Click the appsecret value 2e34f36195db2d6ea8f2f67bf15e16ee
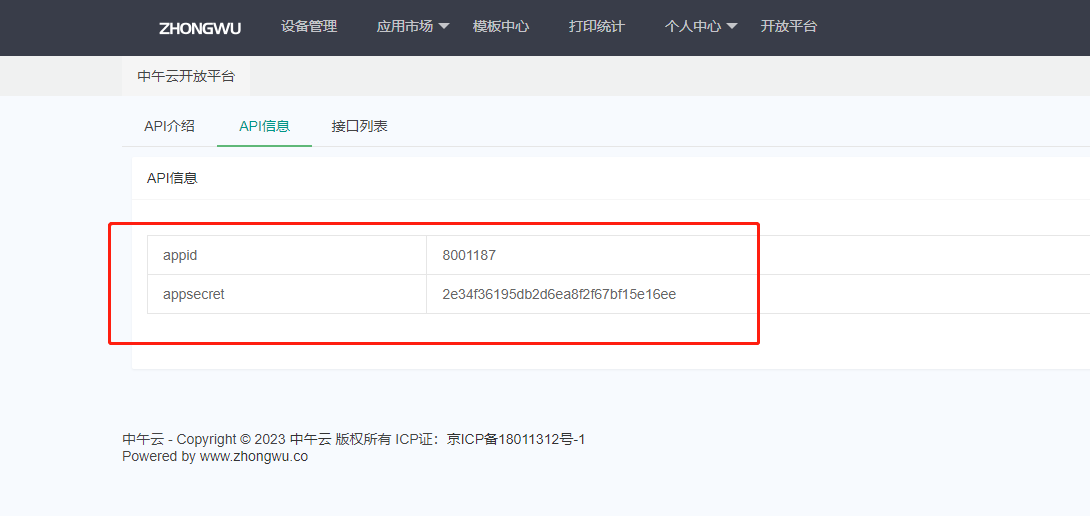The height and width of the screenshot is (516, 1090). pos(559,294)
